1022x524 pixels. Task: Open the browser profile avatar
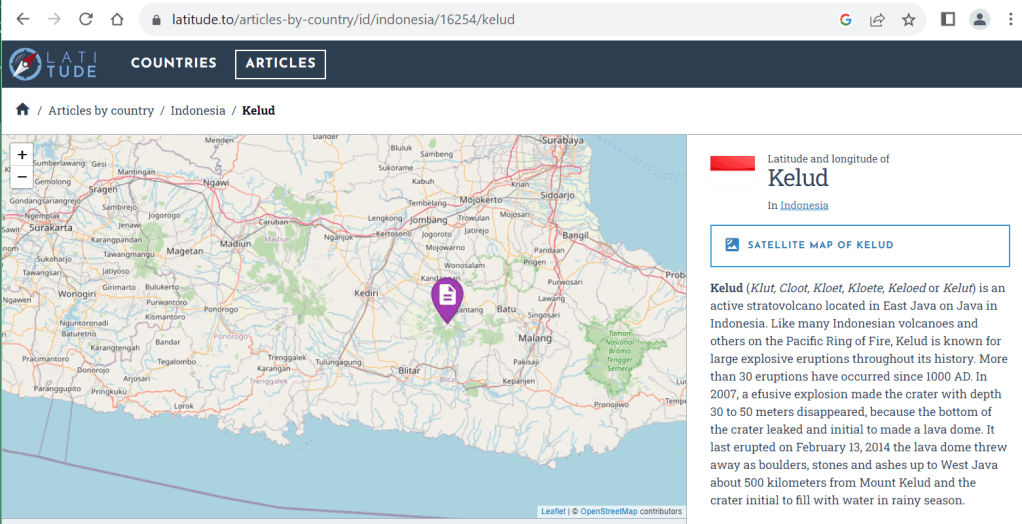(979, 19)
